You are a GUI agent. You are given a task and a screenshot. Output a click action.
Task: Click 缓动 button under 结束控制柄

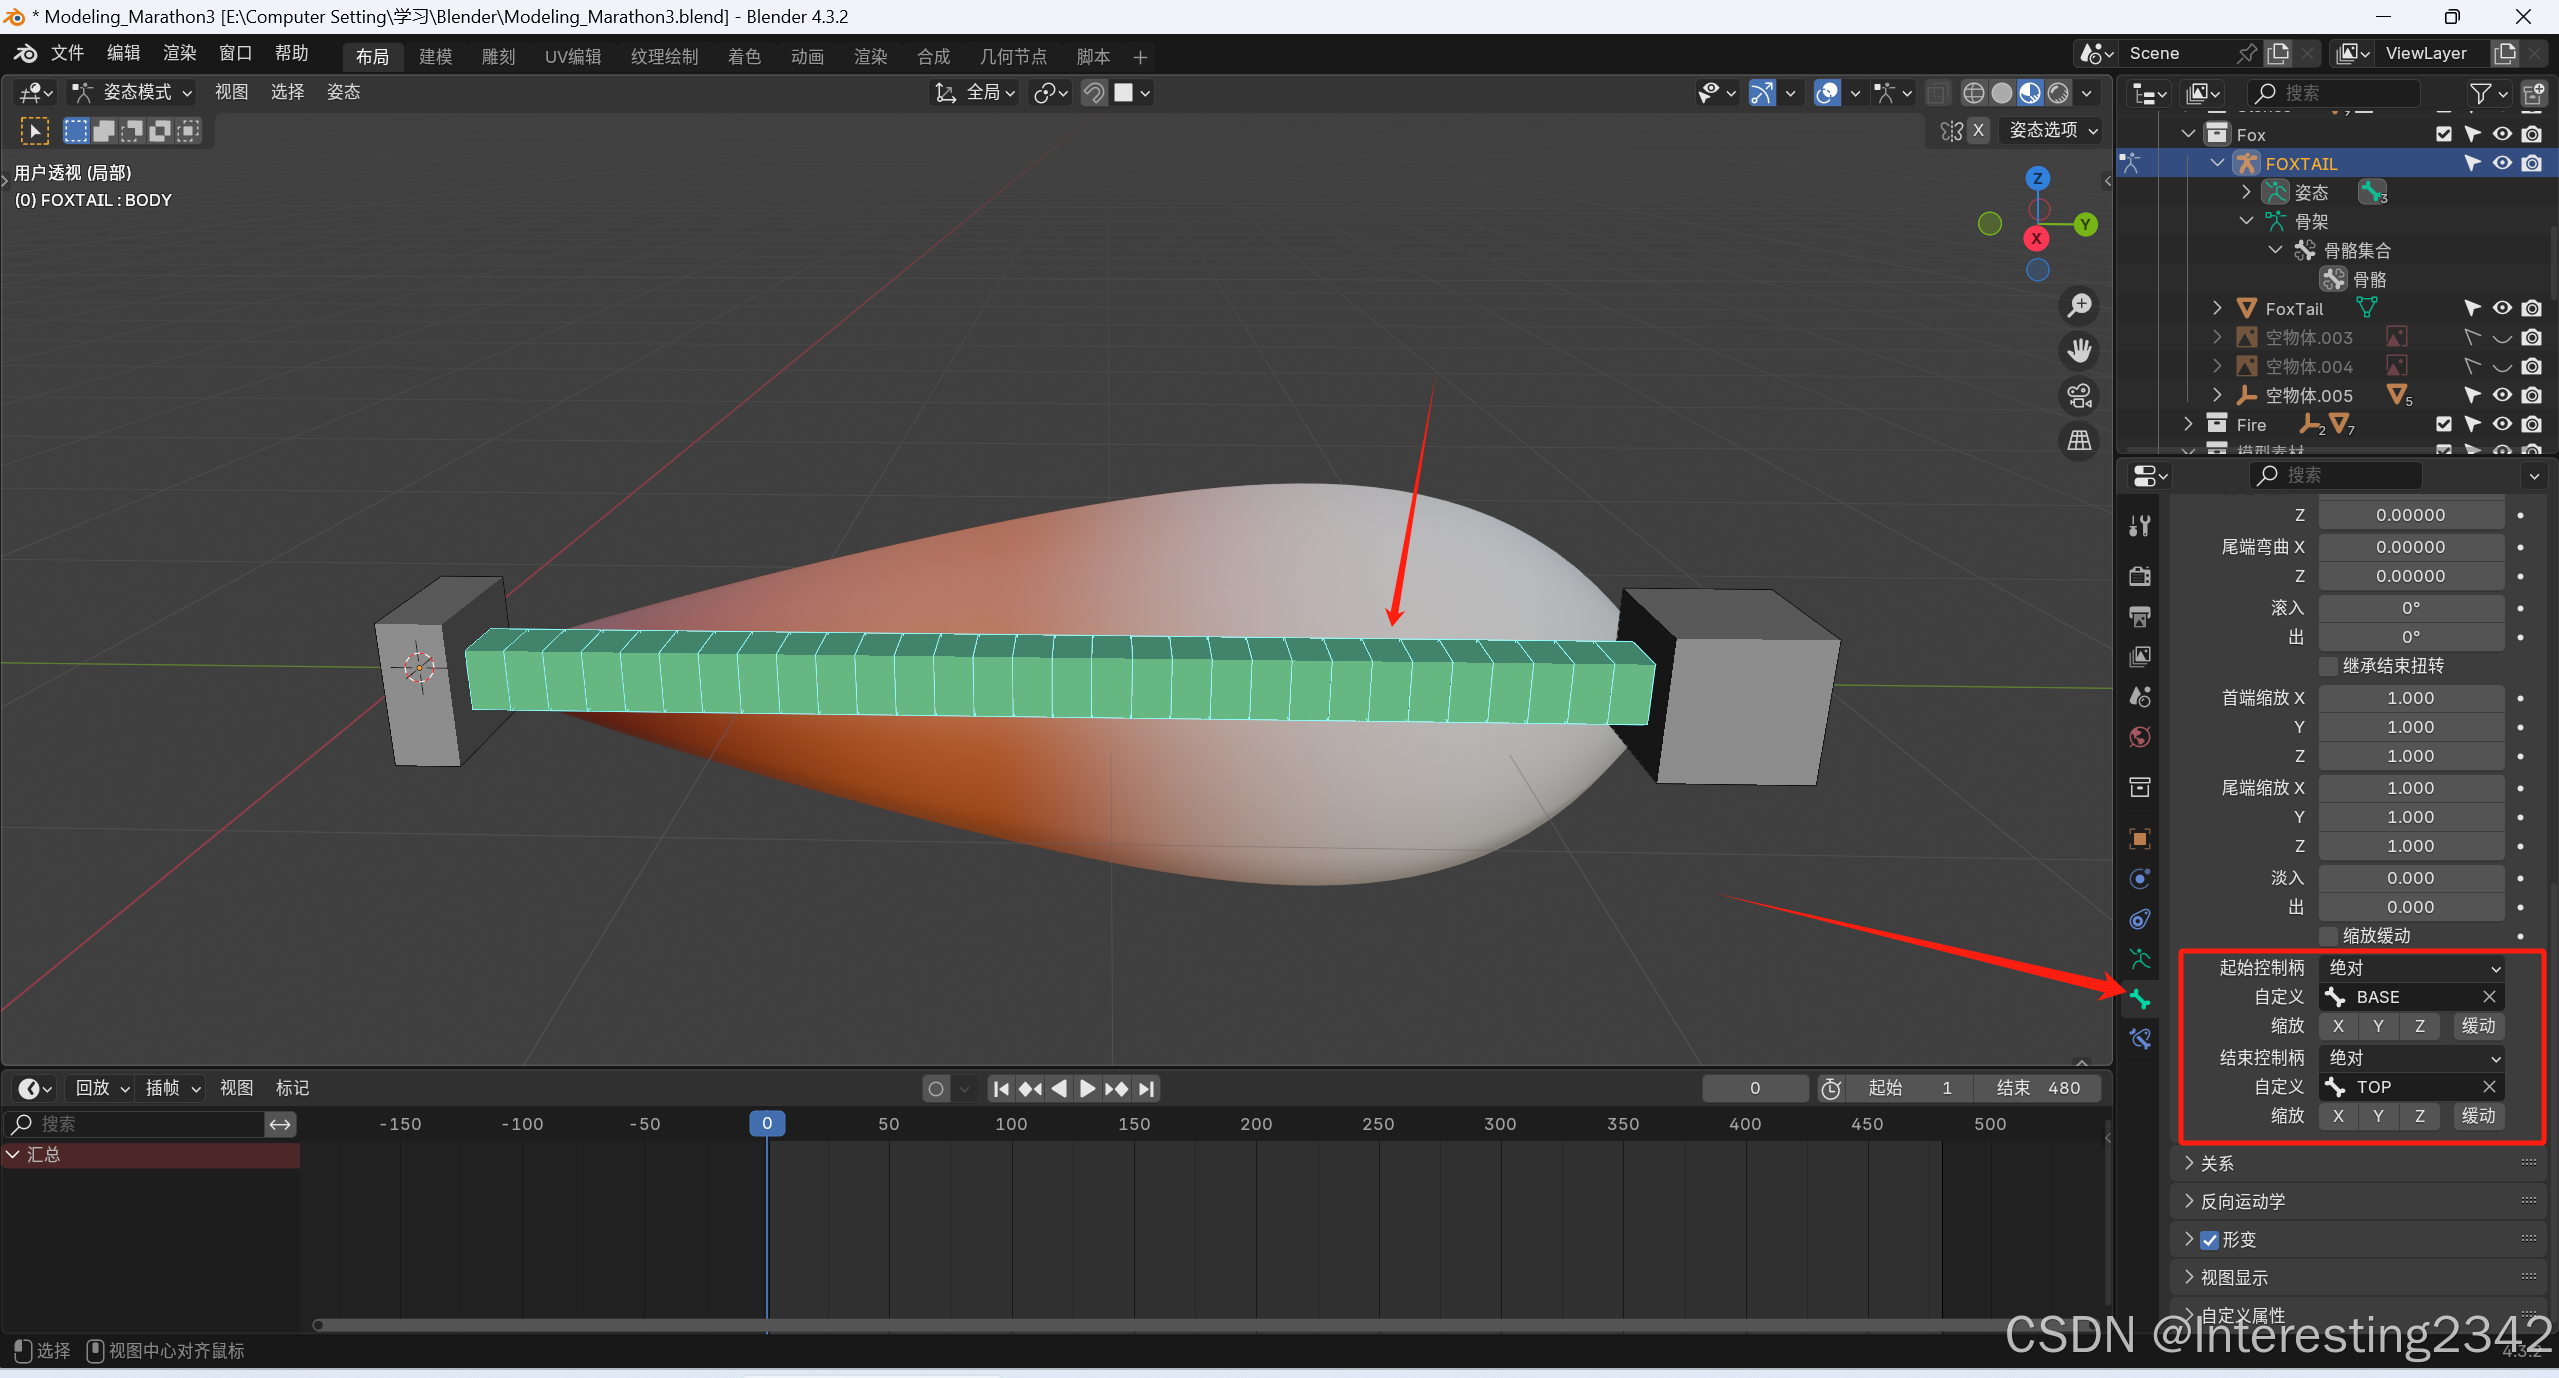[x=2478, y=1116]
